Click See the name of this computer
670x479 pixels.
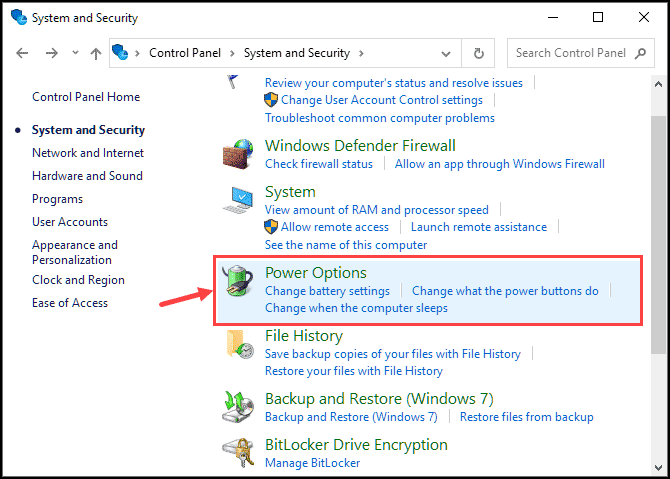pyautogui.click(x=346, y=245)
